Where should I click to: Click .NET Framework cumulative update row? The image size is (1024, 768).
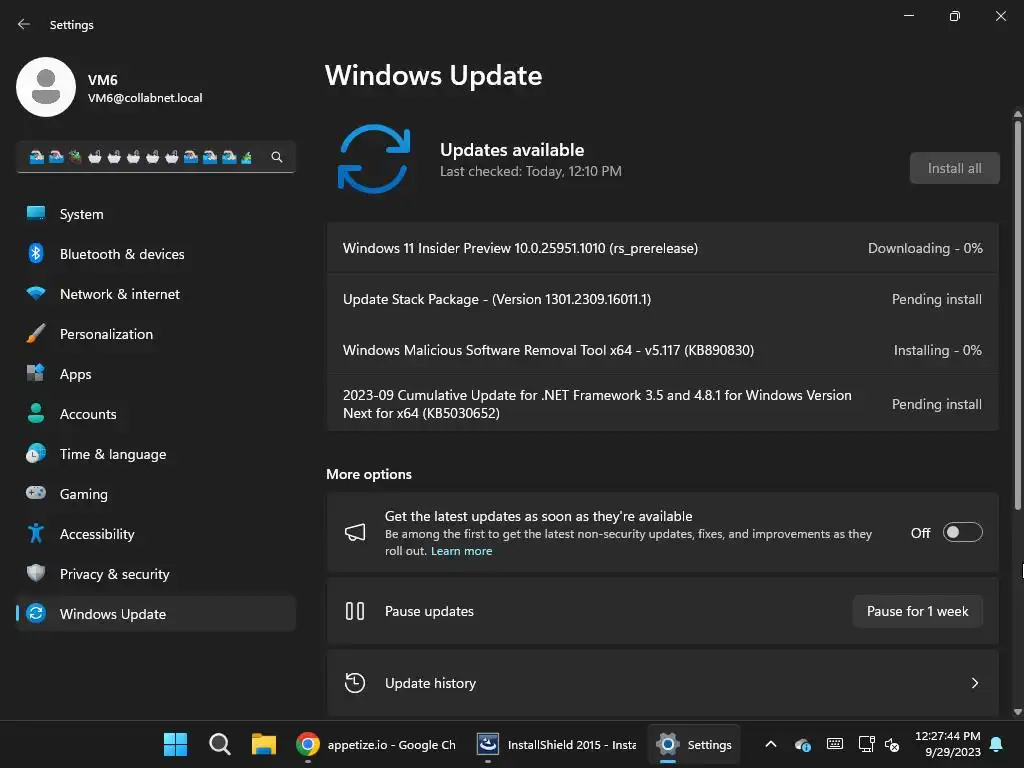(662, 404)
